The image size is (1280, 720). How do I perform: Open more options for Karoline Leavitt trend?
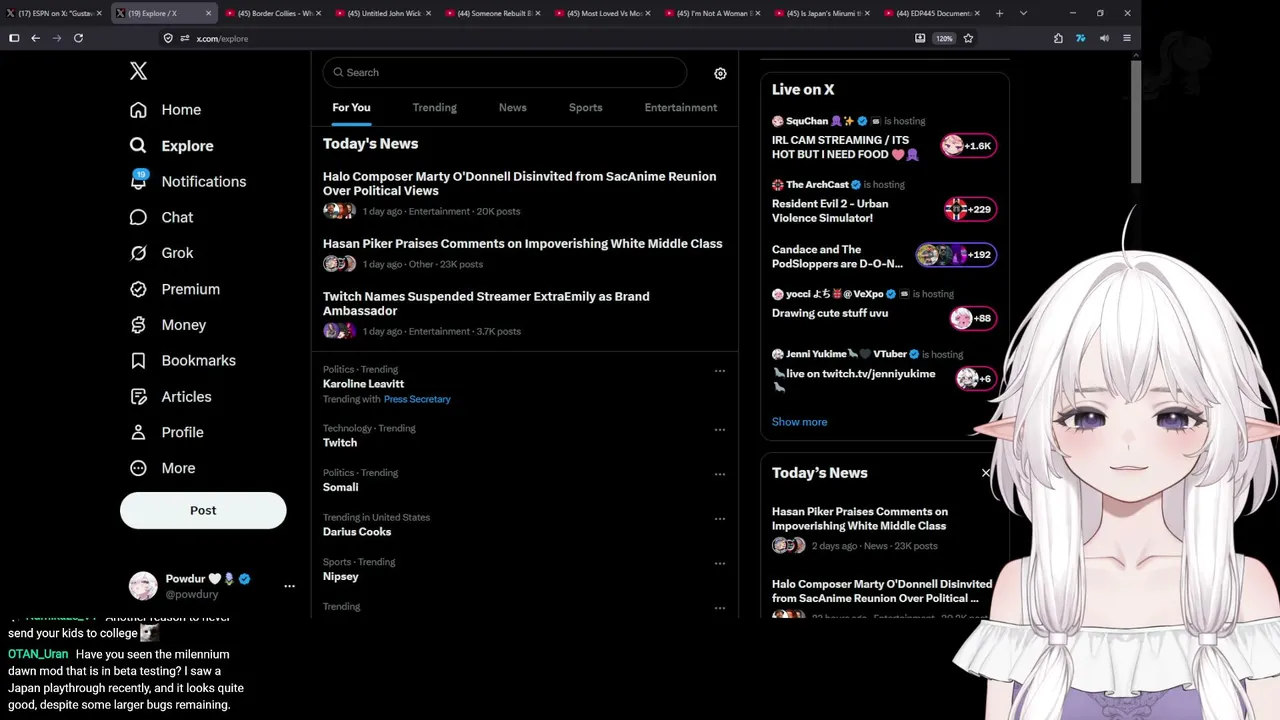(x=719, y=371)
